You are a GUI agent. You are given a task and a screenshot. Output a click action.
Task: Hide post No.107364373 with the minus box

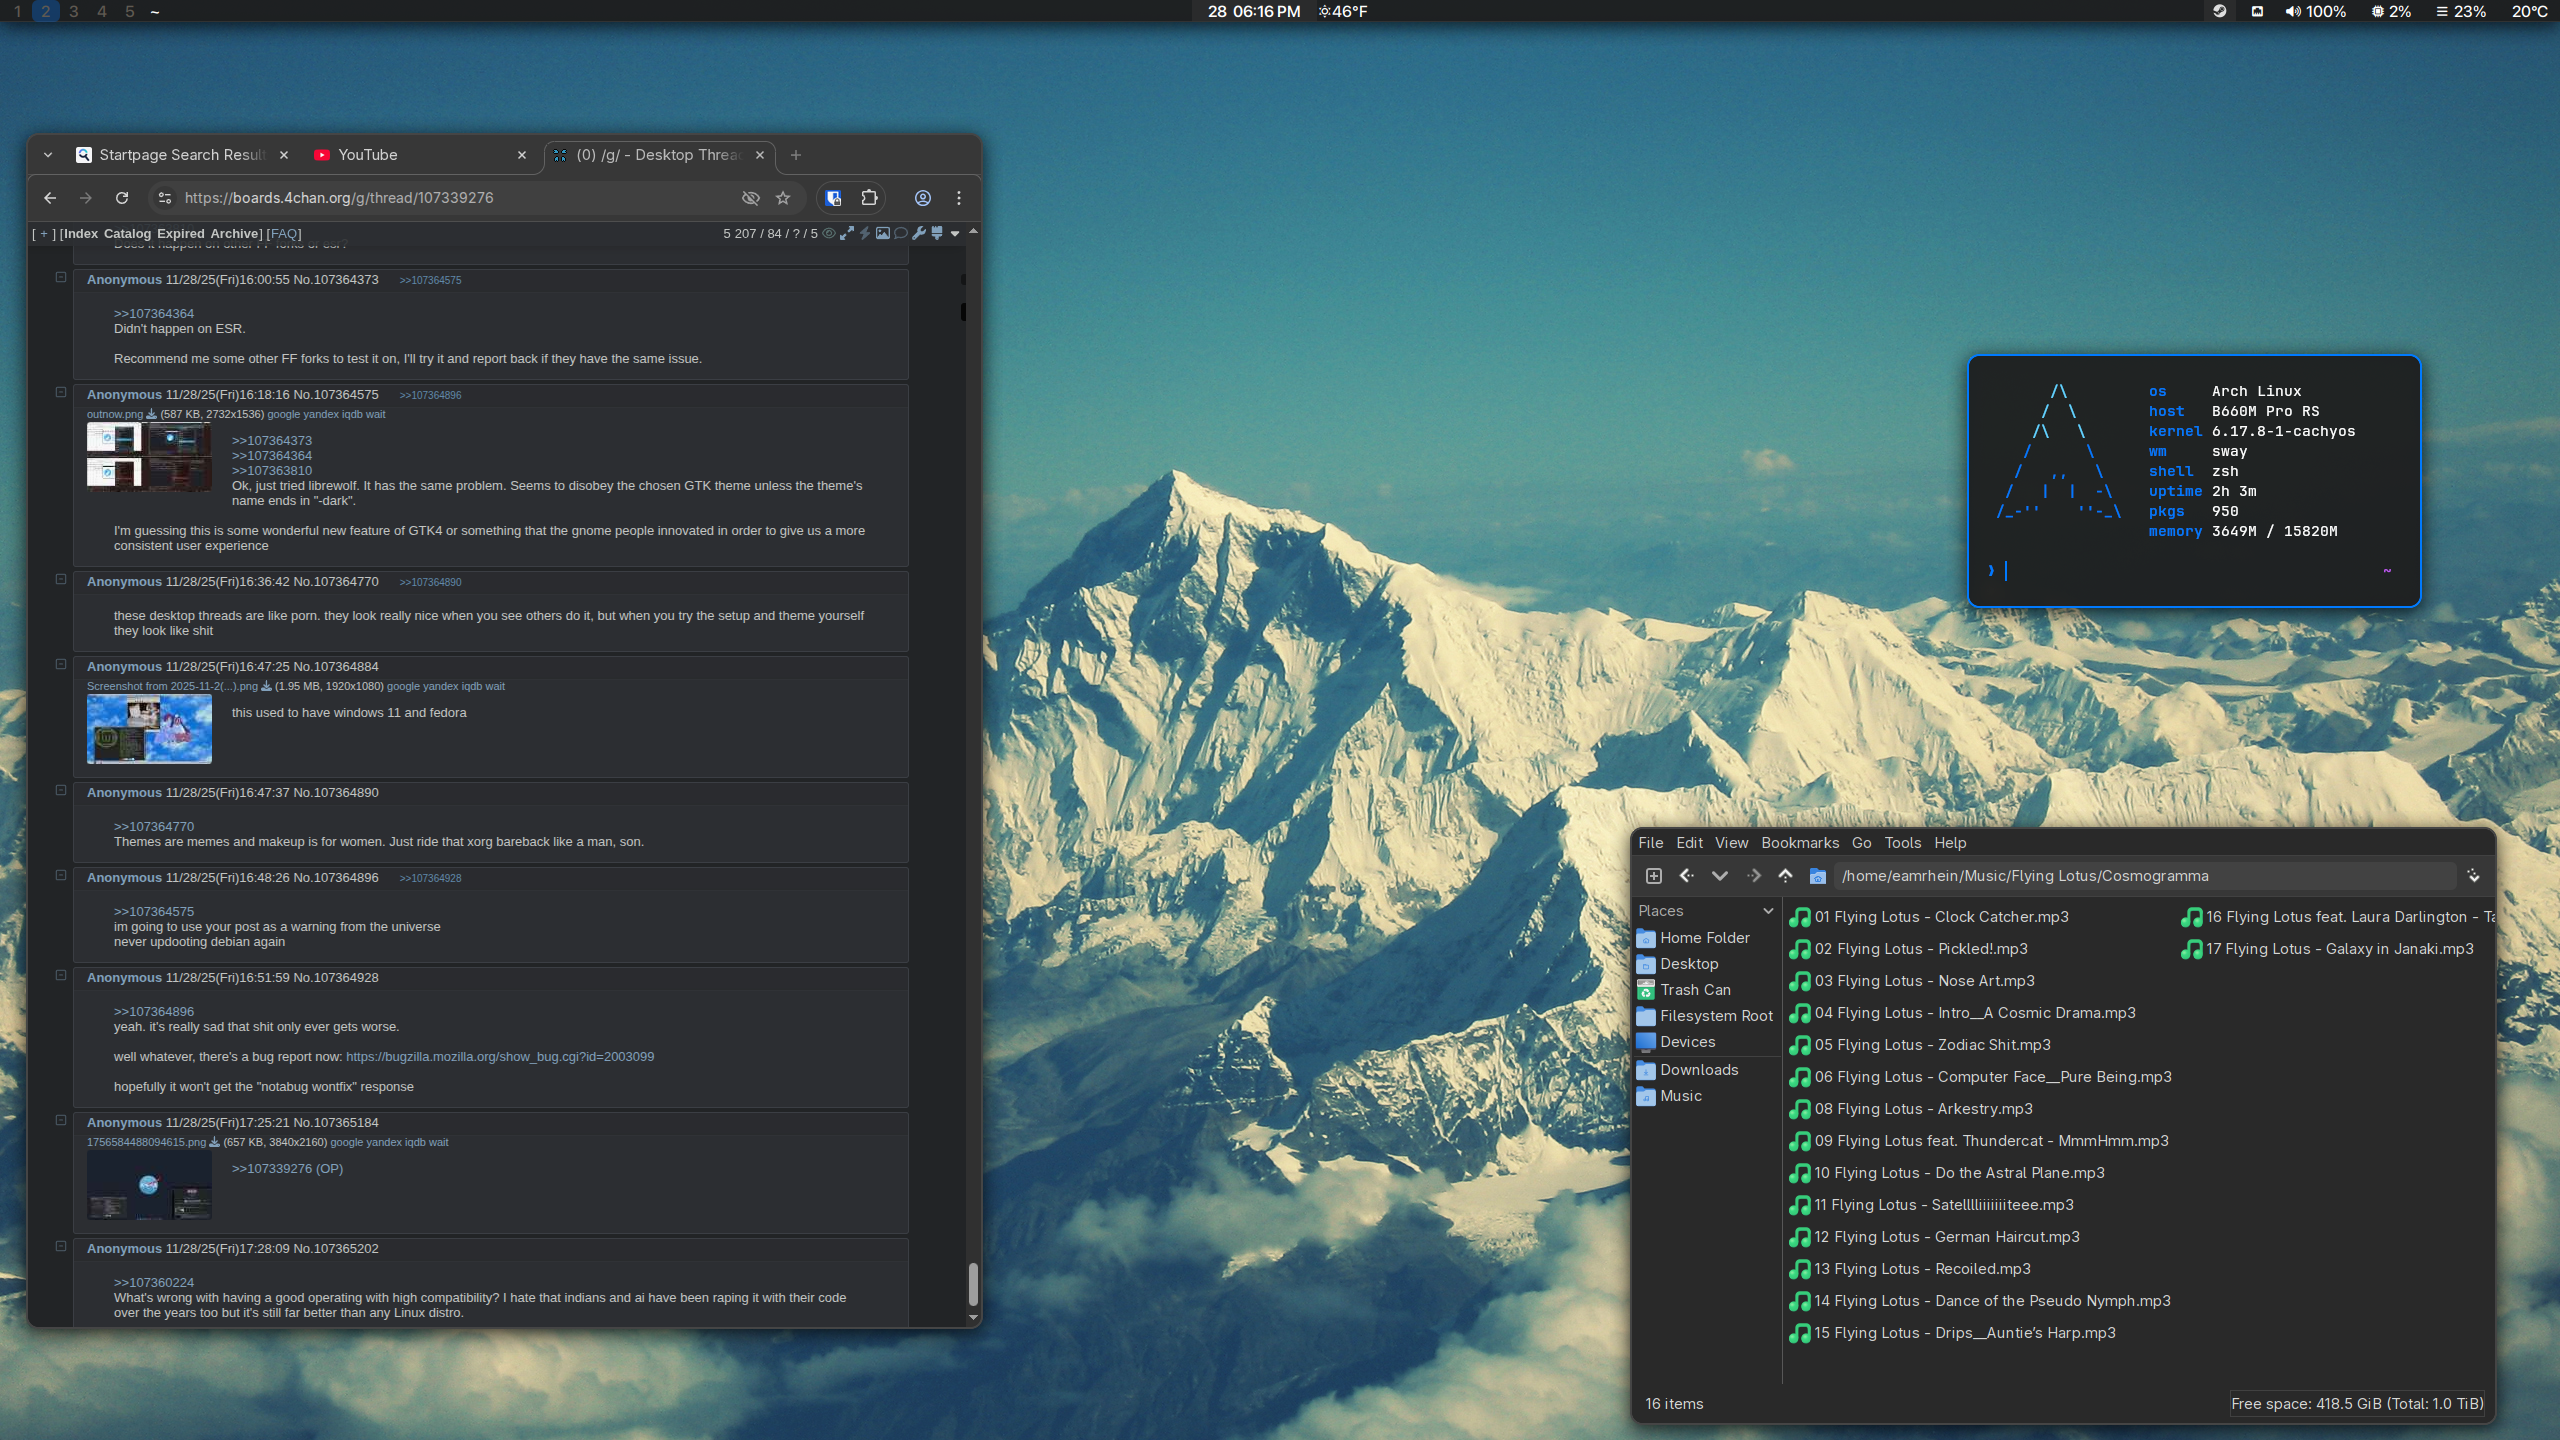(61, 278)
